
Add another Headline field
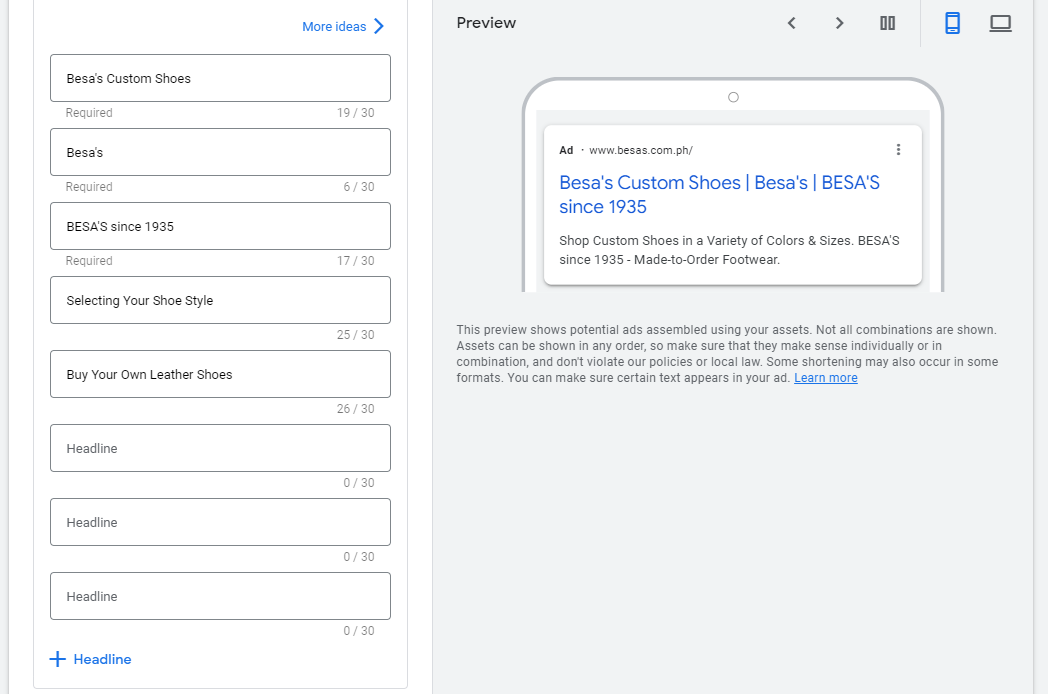(90, 659)
